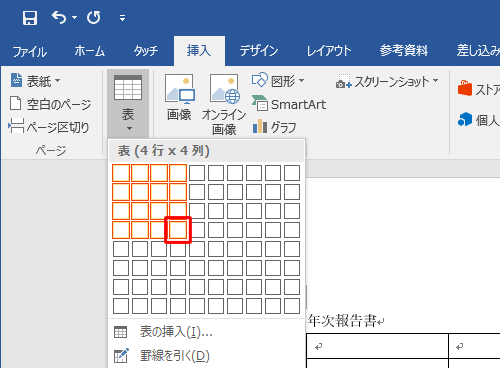Click the second cell of the document table
Viewport: 500px width, 368px height.
[x=475, y=346]
